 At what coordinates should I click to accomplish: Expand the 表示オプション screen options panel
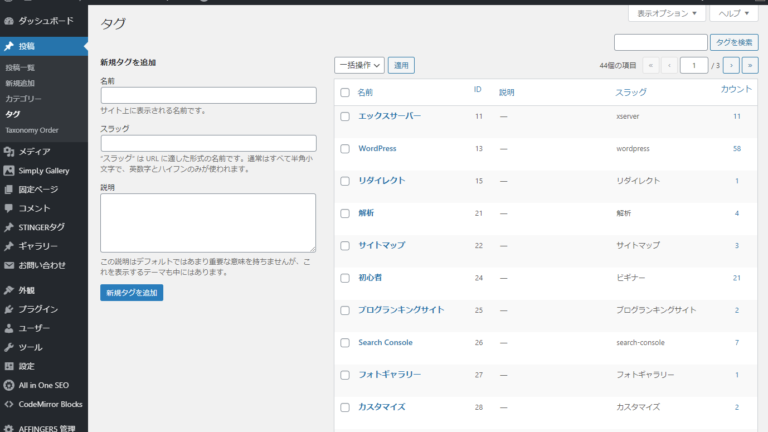click(668, 14)
